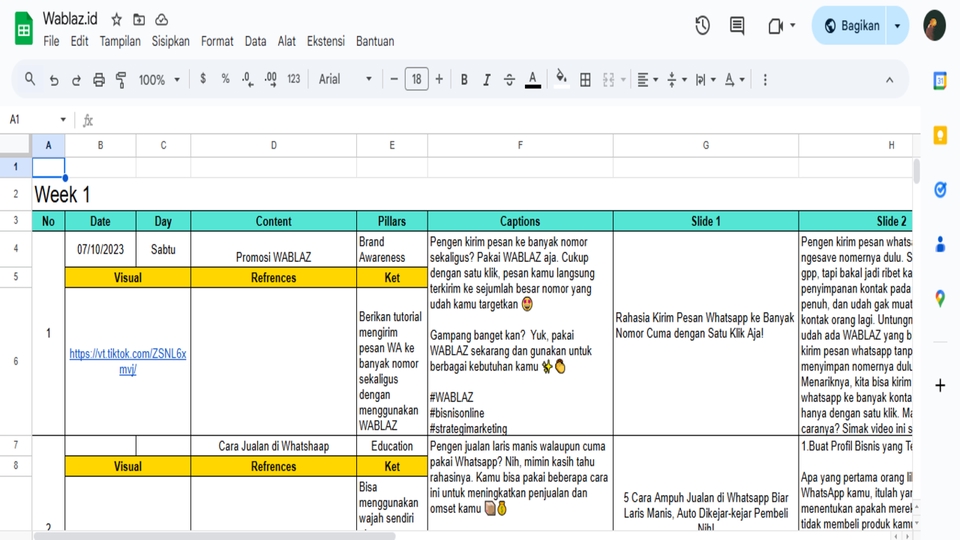The width and height of the screenshot is (960, 540).
Task: Click the font size field 18
Action: point(416,79)
